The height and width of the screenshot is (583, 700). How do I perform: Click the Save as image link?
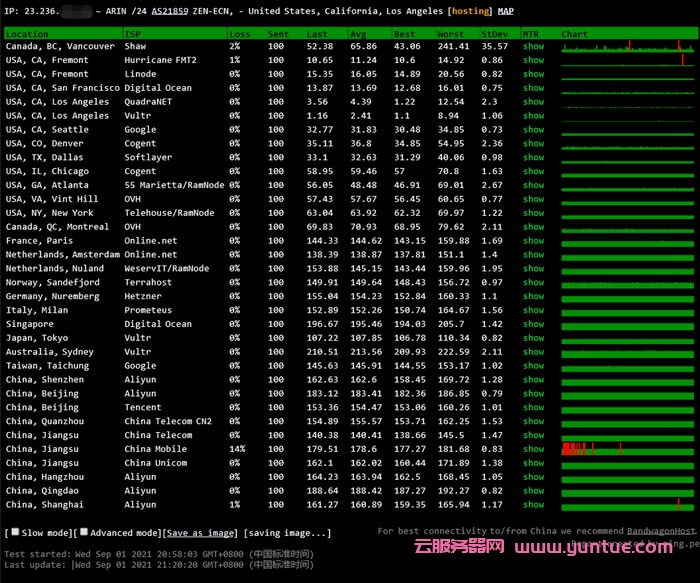point(201,533)
